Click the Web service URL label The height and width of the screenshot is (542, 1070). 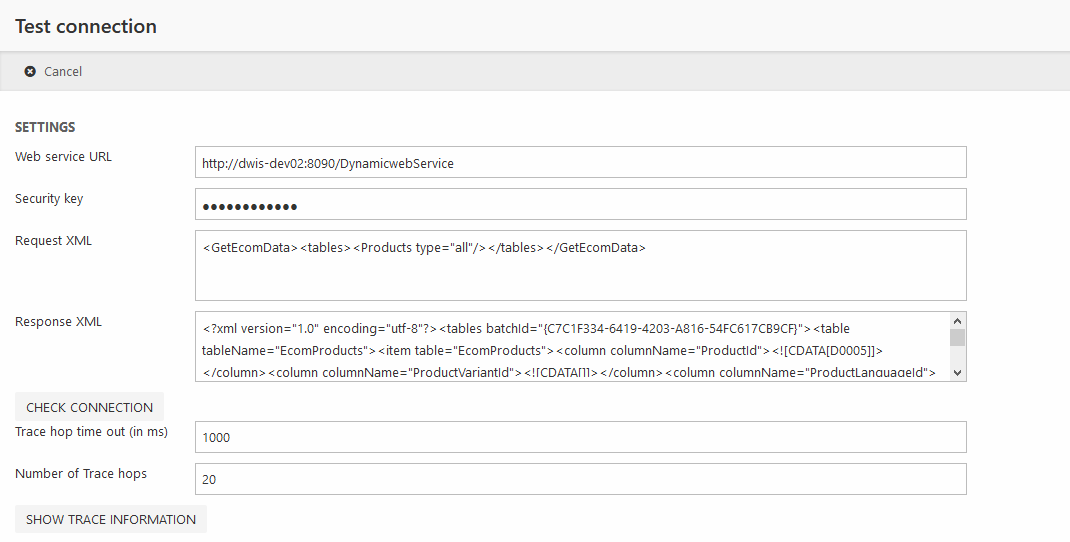pyautogui.click(x=63, y=157)
